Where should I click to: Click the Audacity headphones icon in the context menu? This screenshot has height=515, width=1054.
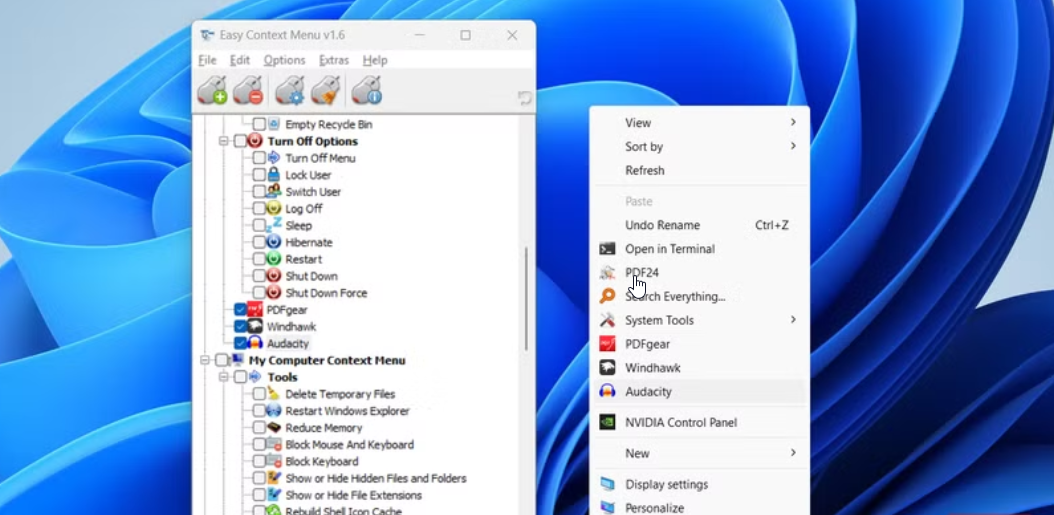coord(607,392)
